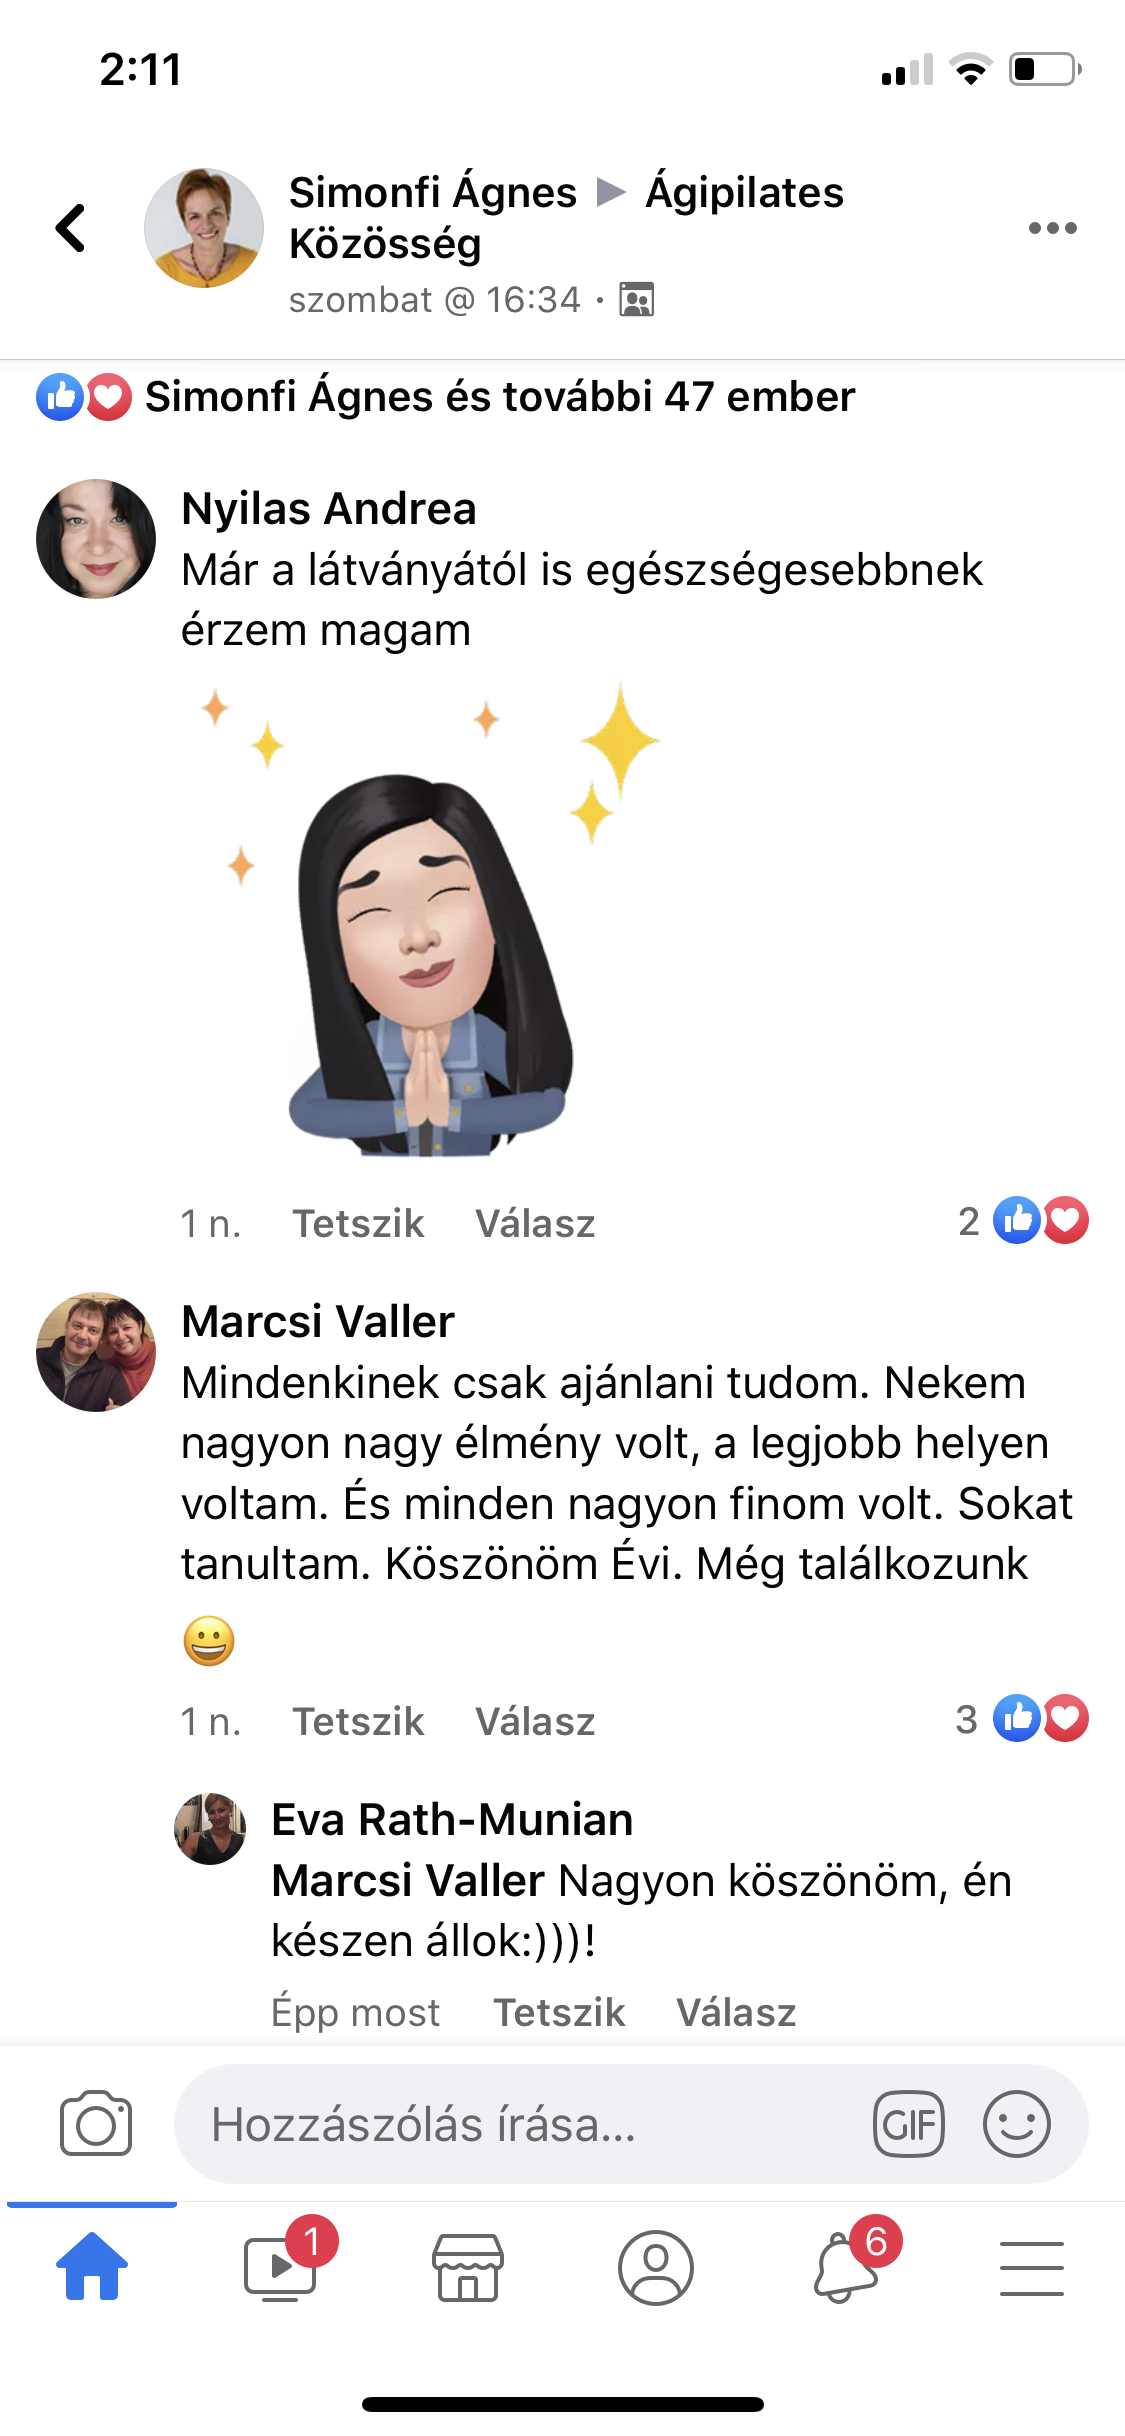View reactions on Marcsi Valler's comment
Viewport: 1125px width, 2436px height.
pyautogui.click(x=1022, y=1719)
